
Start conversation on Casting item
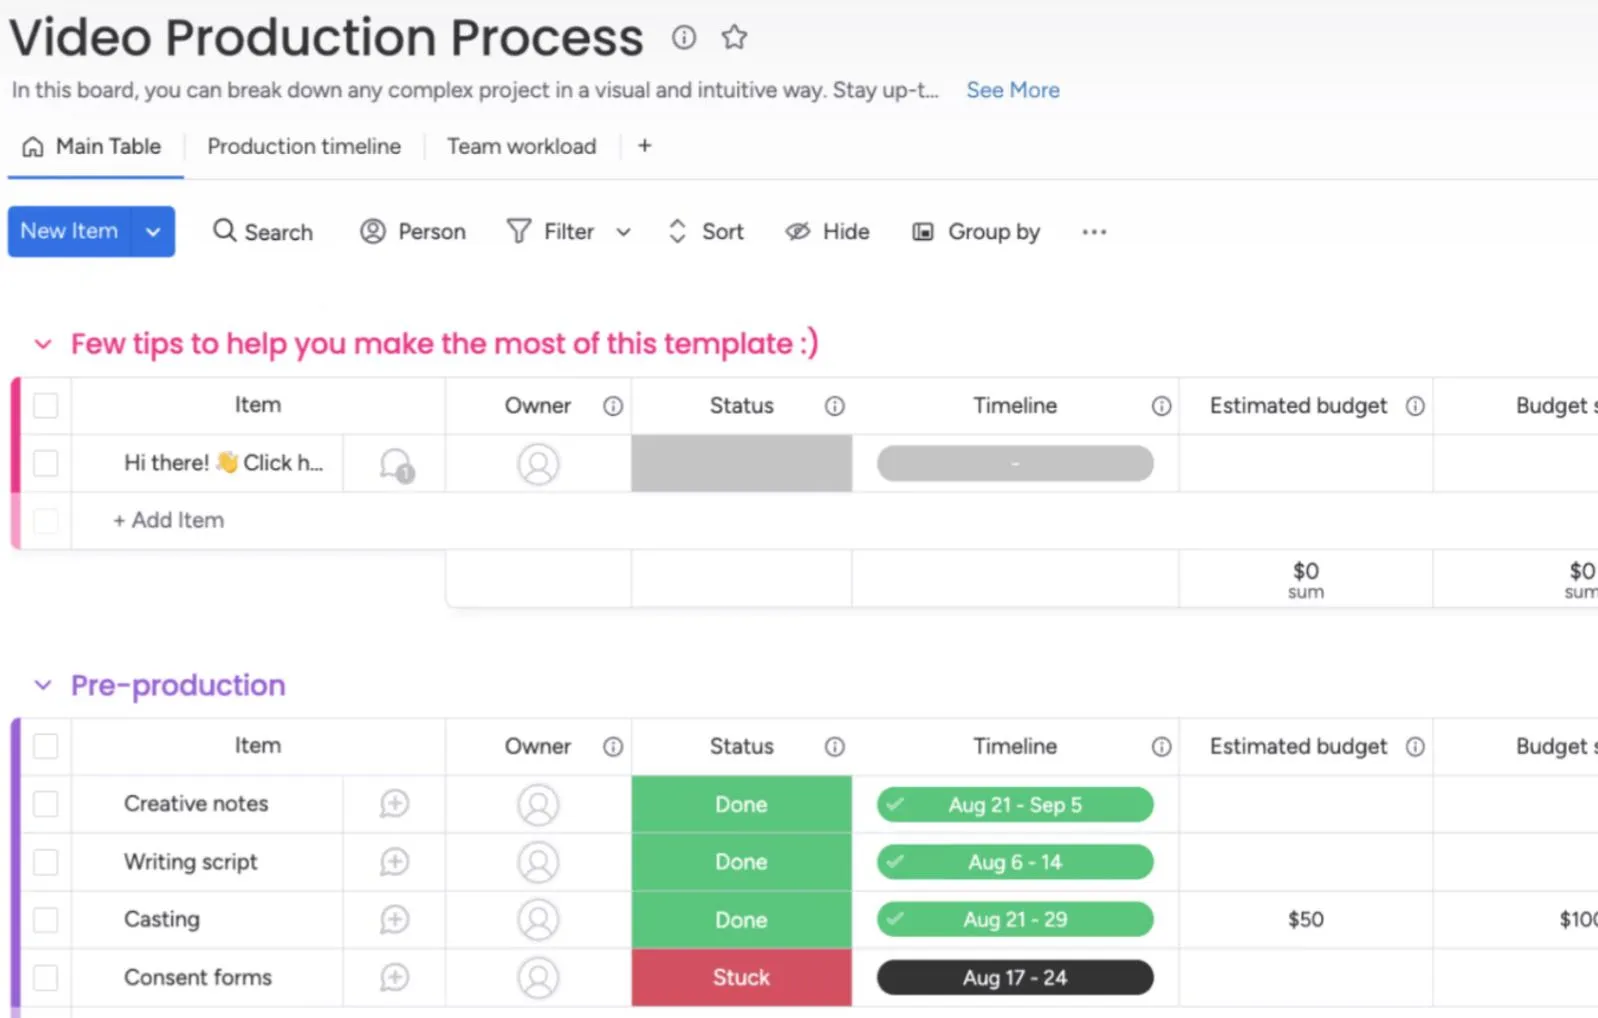click(394, 920)
